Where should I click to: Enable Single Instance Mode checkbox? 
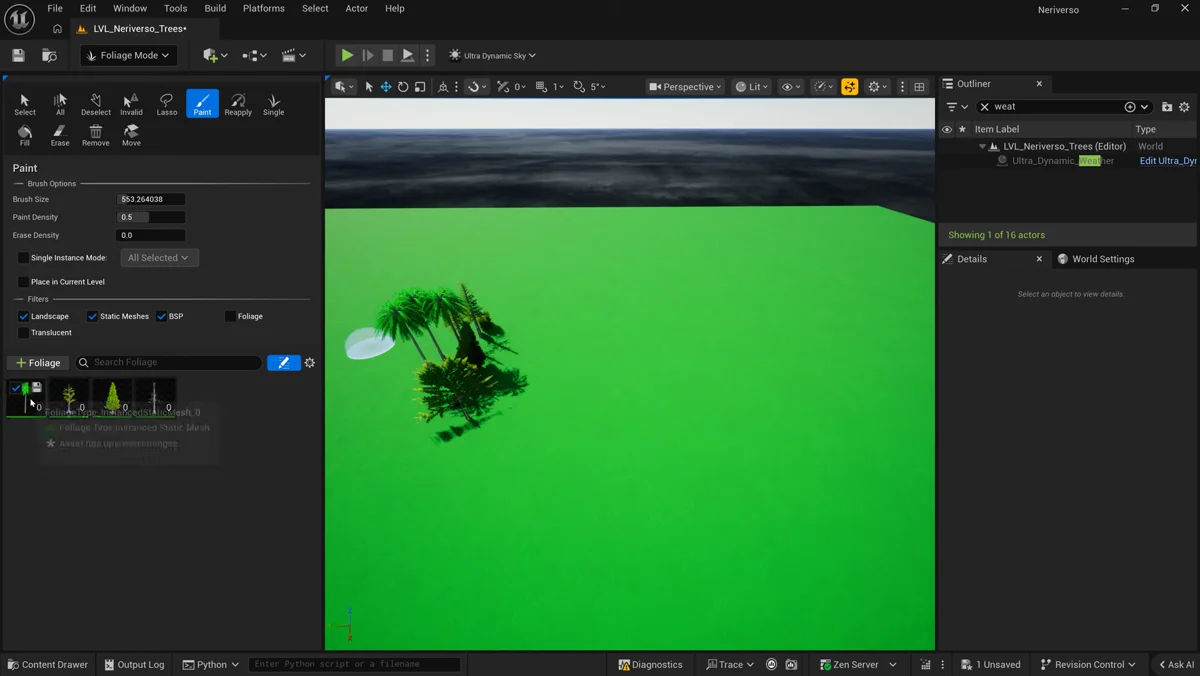24,258
